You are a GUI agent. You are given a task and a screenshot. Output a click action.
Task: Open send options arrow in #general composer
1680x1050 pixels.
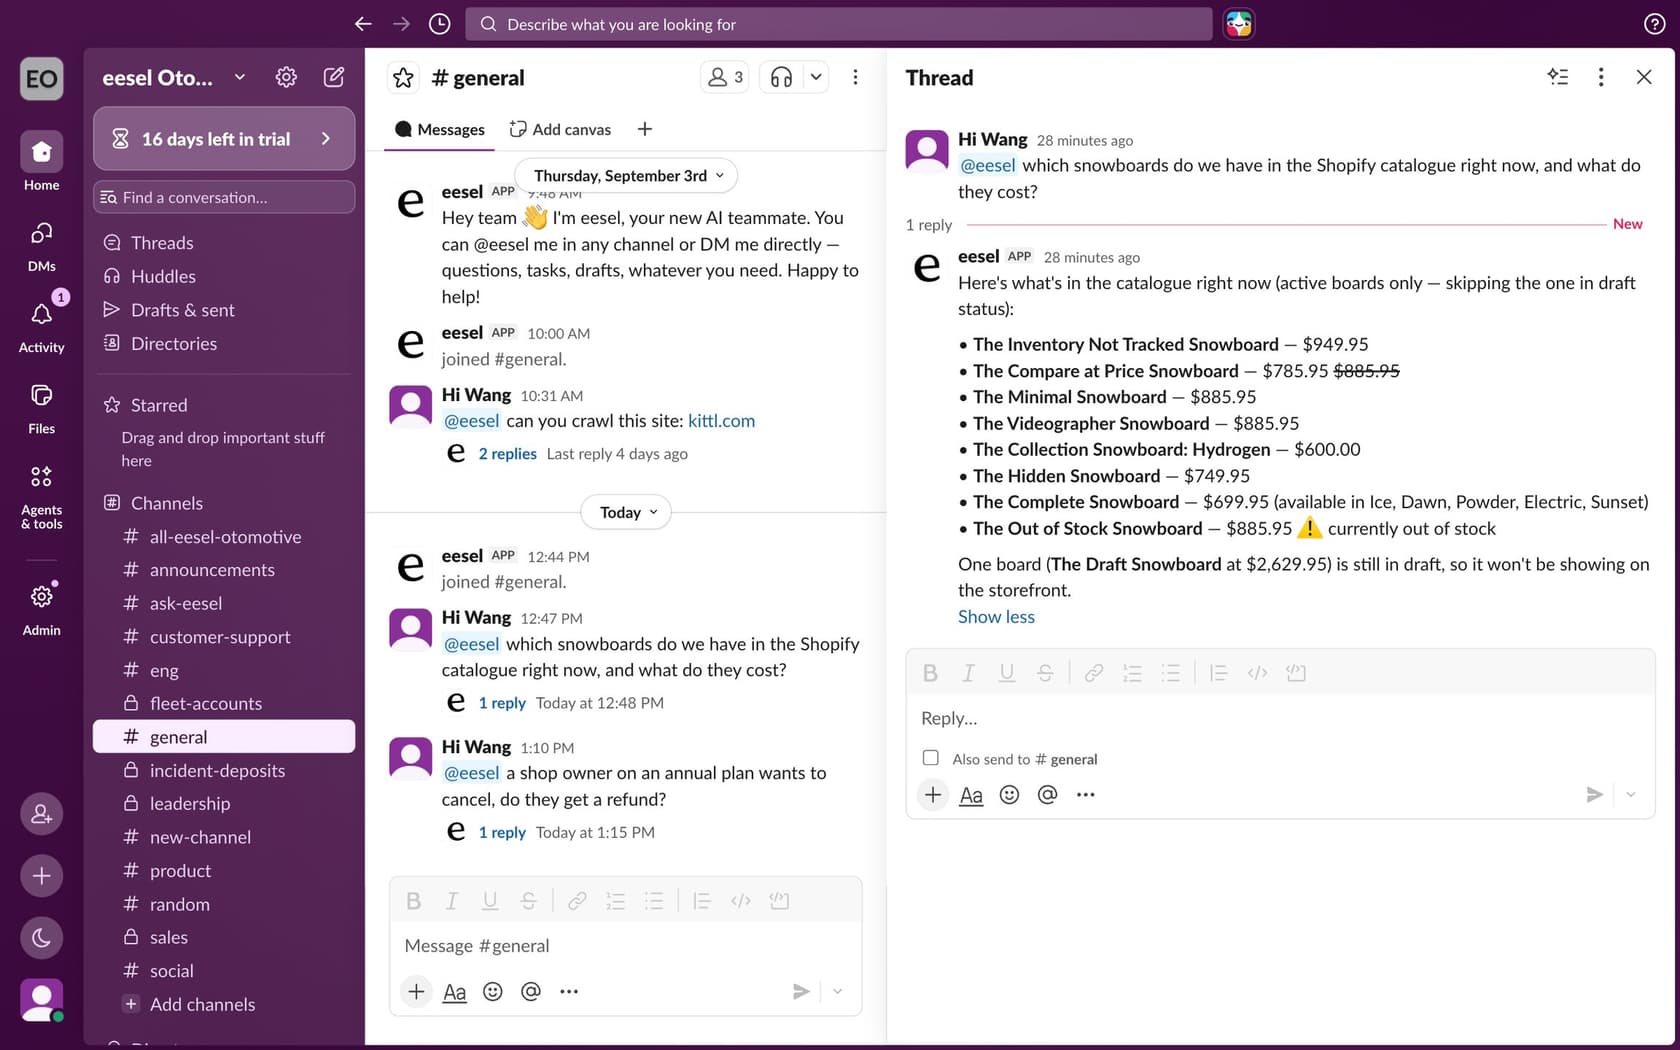838,992
